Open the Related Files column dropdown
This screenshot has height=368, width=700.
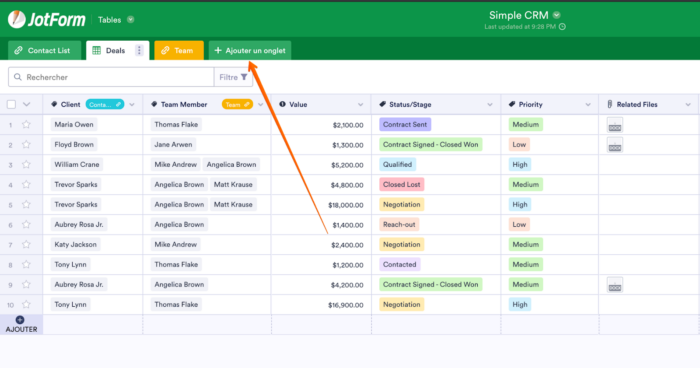[x=688, y=105]
